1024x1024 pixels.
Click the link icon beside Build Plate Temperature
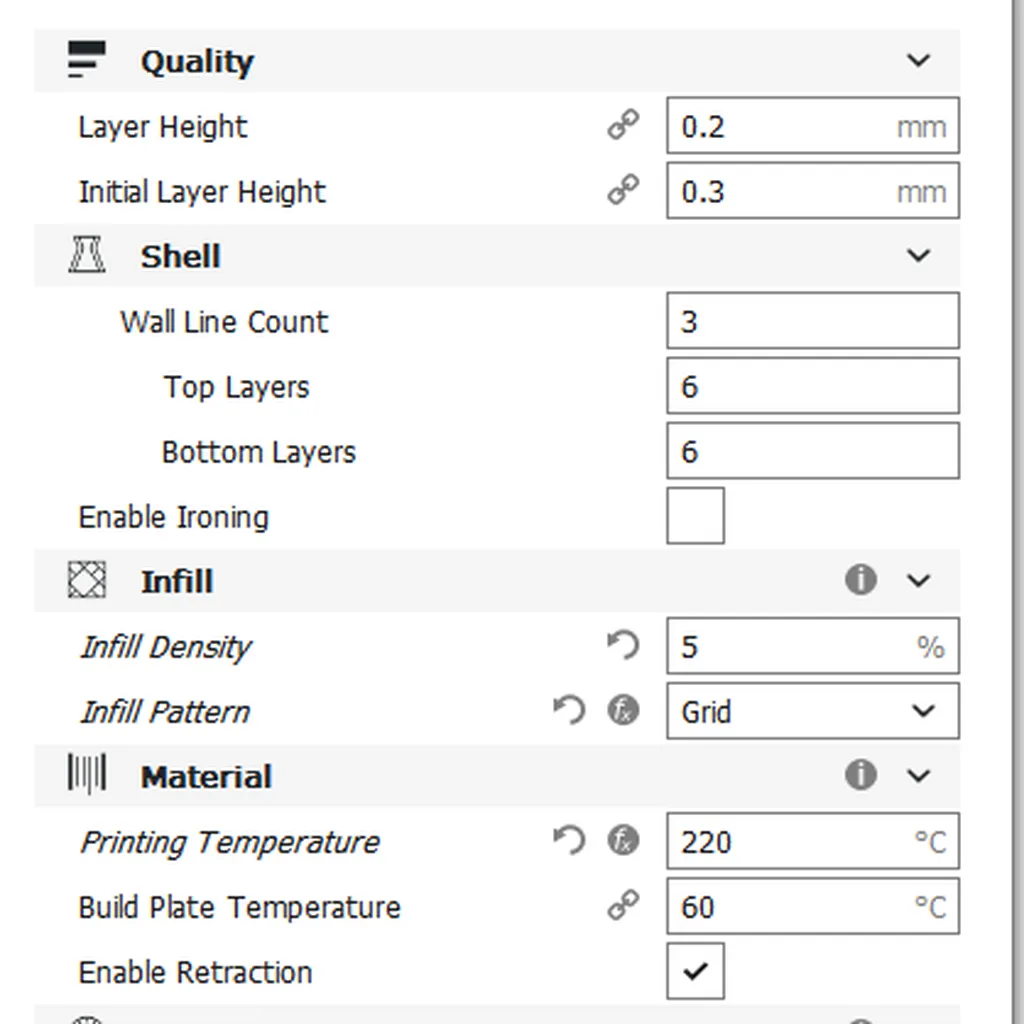(623, 906)
